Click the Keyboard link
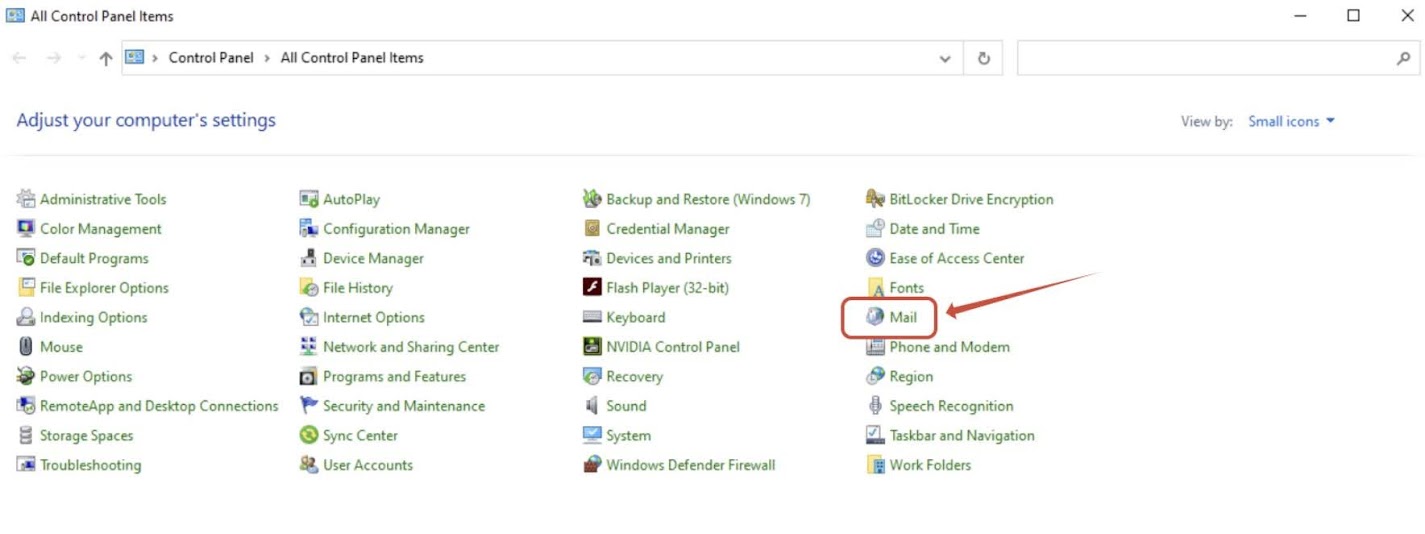This screenshot has width=1425, height=534. [x=635, y=317]
